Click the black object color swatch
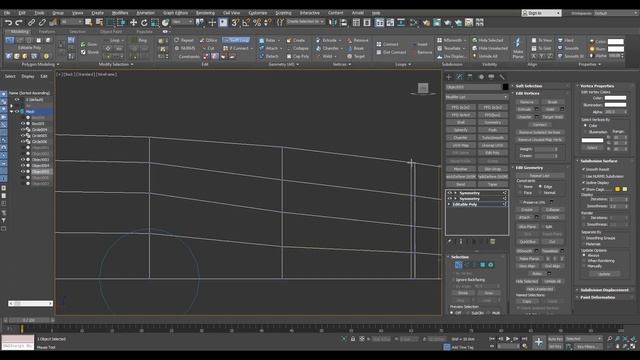The height and width of the screenshot is (360, 640). pyautogui.click(x=505, y=87)
